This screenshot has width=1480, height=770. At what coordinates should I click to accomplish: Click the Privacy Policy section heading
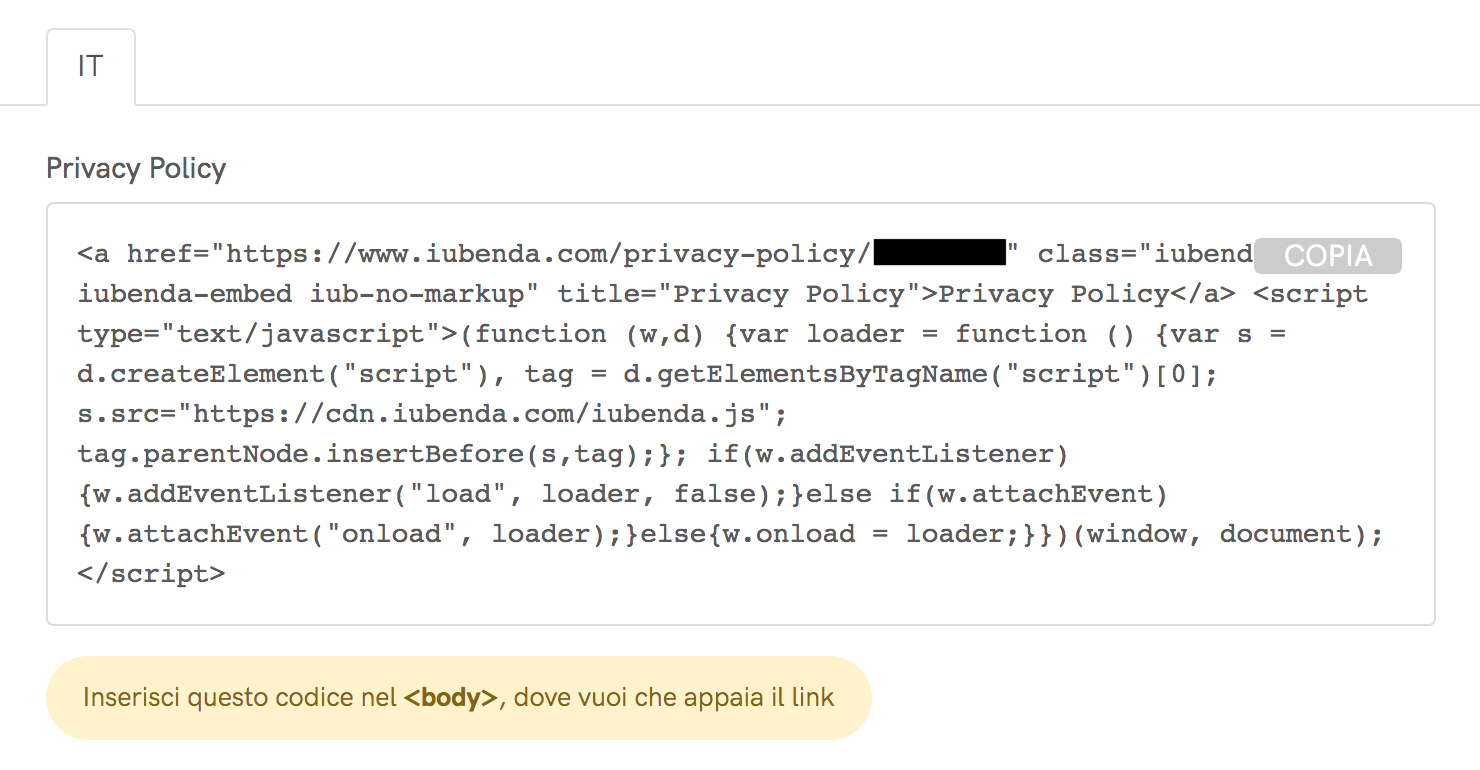(x=135, y=168)
